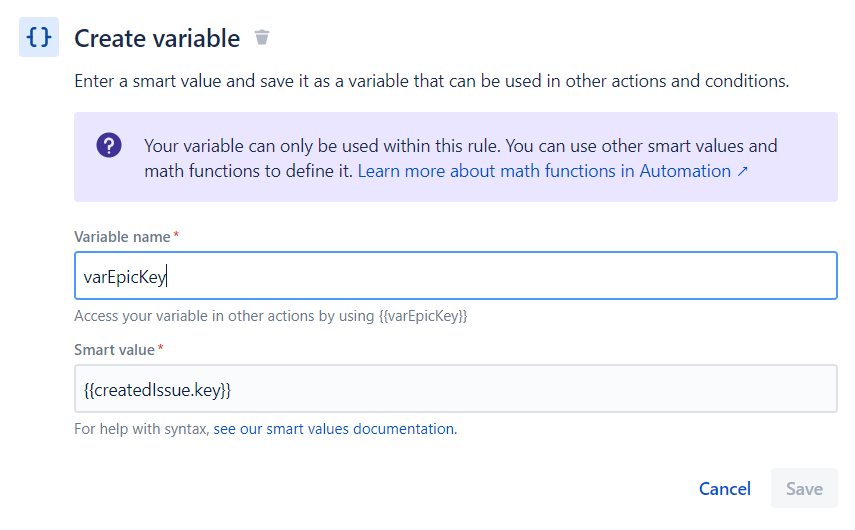Focus the Variable name input field
The image size is (855, 530).
(455, 275)
